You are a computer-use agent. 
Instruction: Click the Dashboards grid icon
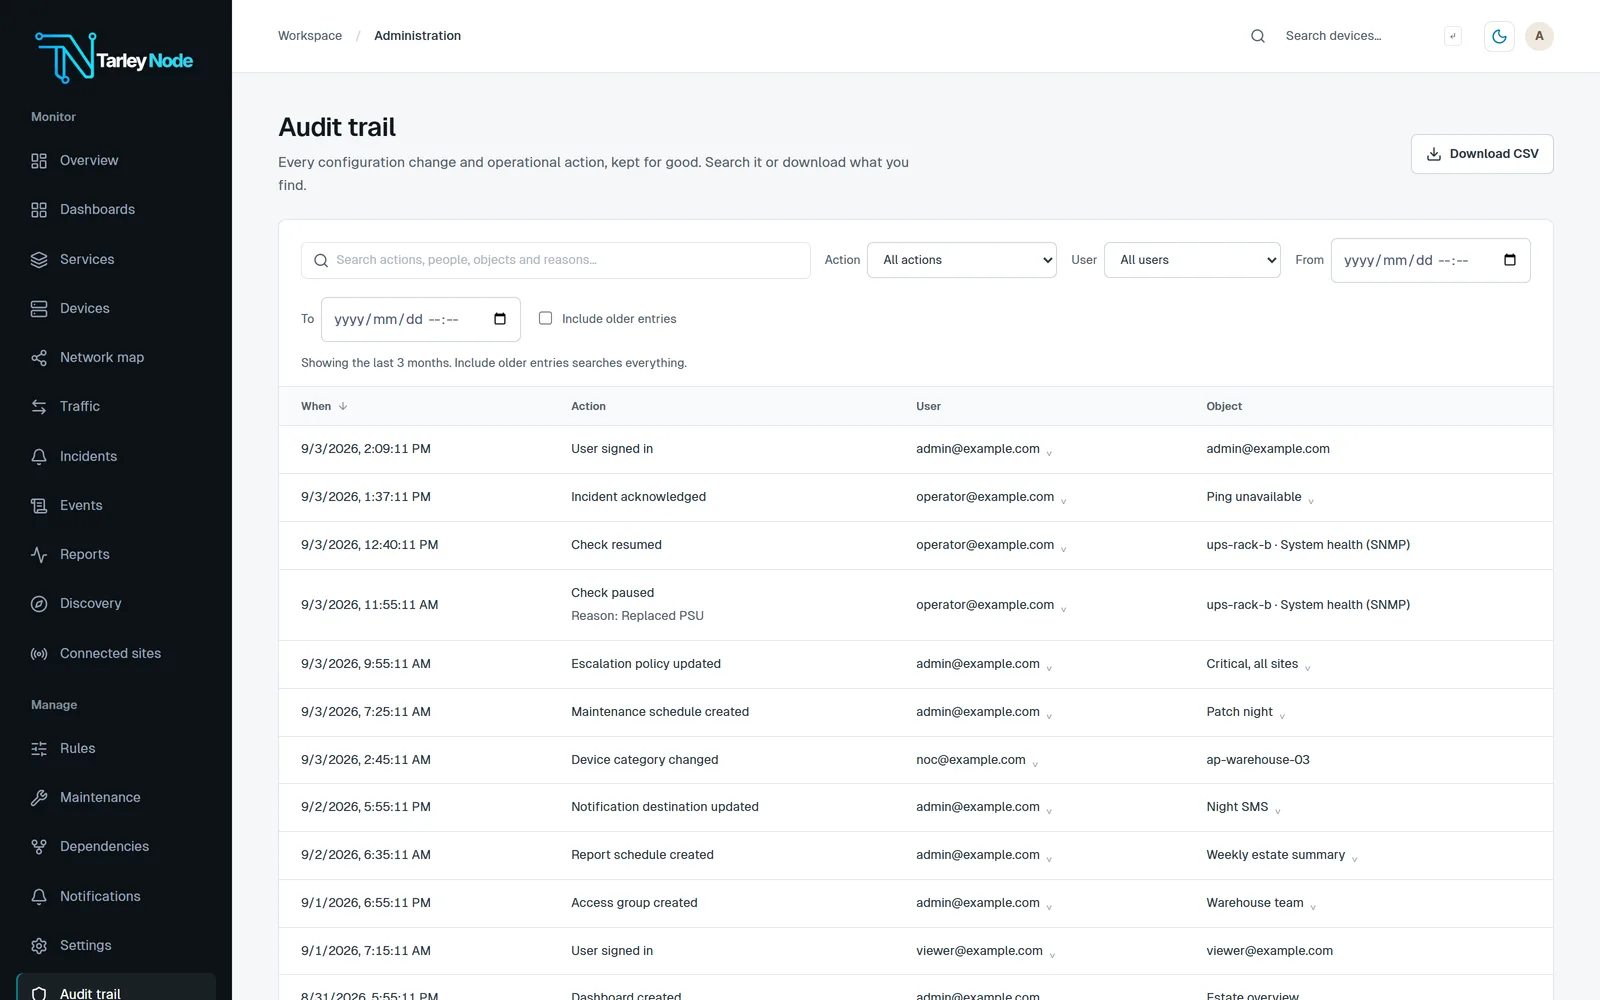pos(39,210)
